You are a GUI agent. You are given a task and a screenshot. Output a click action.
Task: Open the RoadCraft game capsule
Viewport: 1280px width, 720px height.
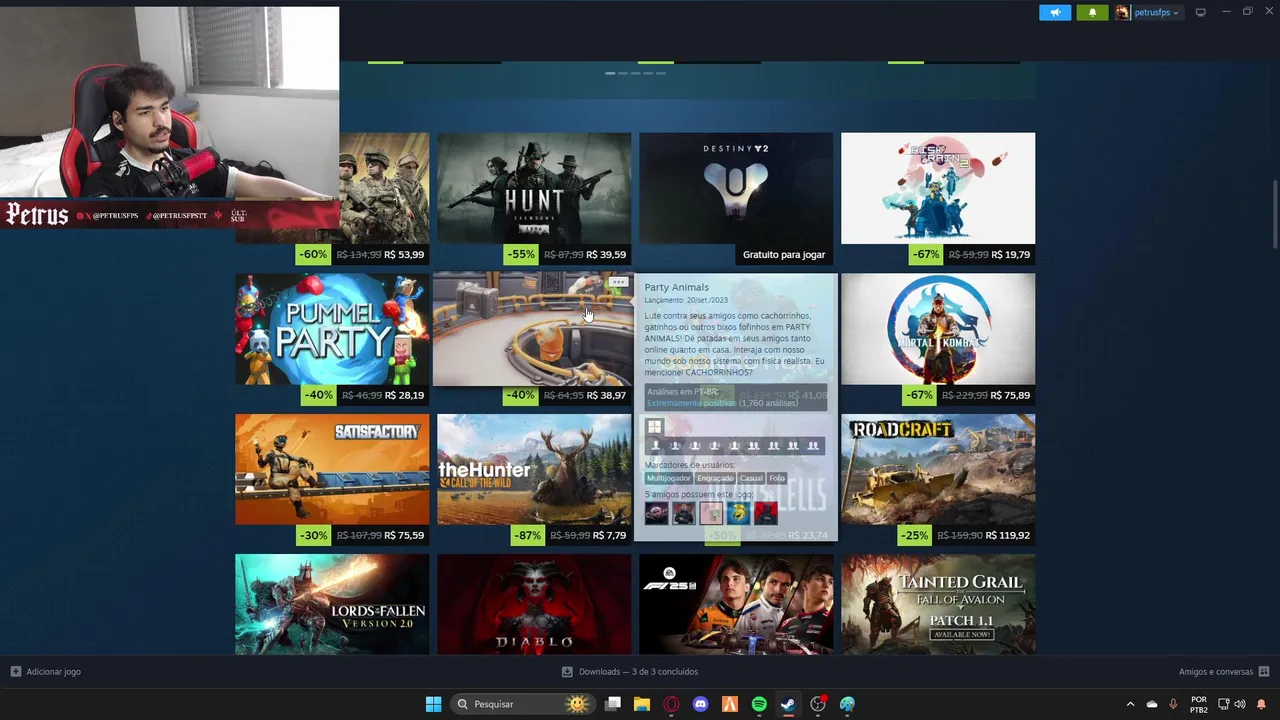pos(938,470)
